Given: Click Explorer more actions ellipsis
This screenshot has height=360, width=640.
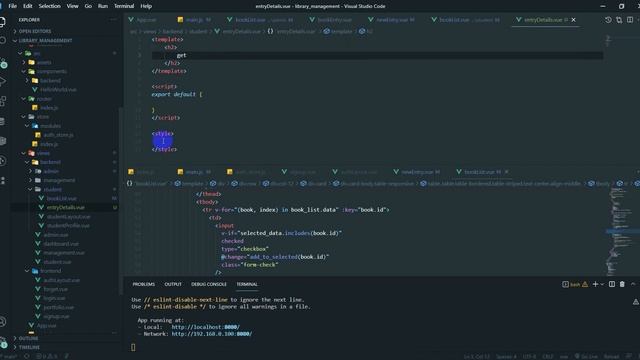Looking at the screenshot, I should [113, 20].
